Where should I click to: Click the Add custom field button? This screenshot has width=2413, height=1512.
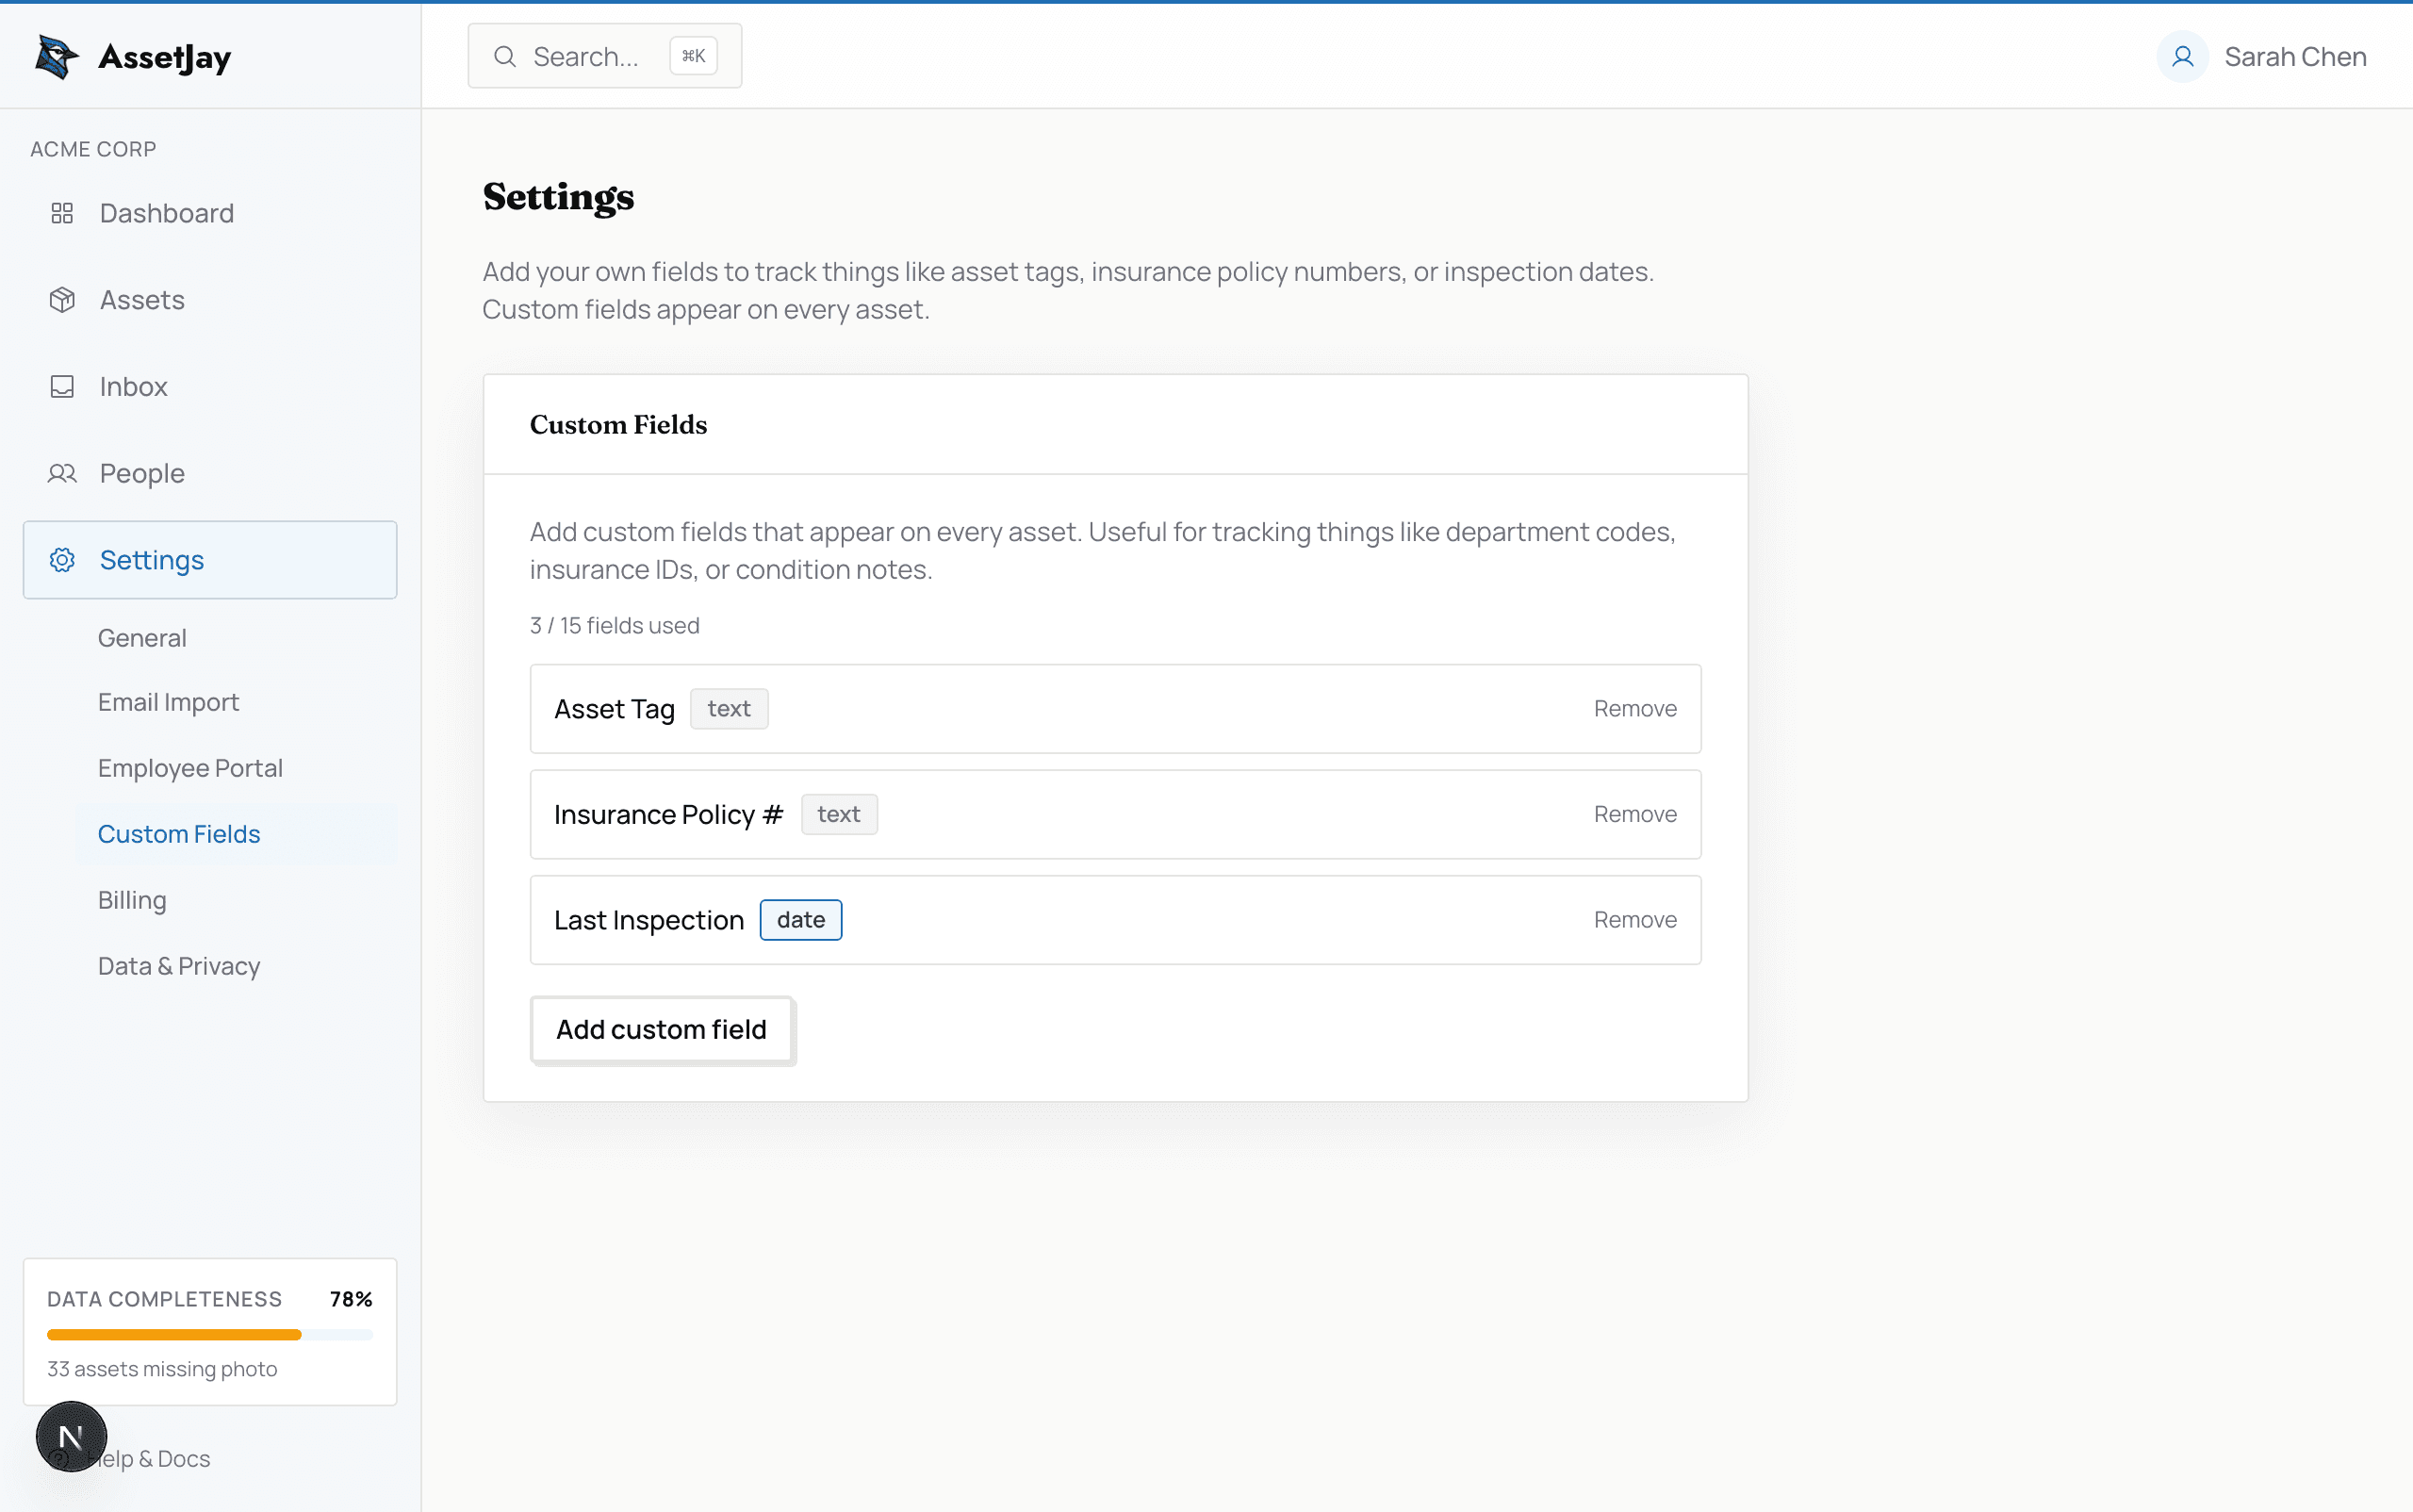click(x=661, y=1029)
